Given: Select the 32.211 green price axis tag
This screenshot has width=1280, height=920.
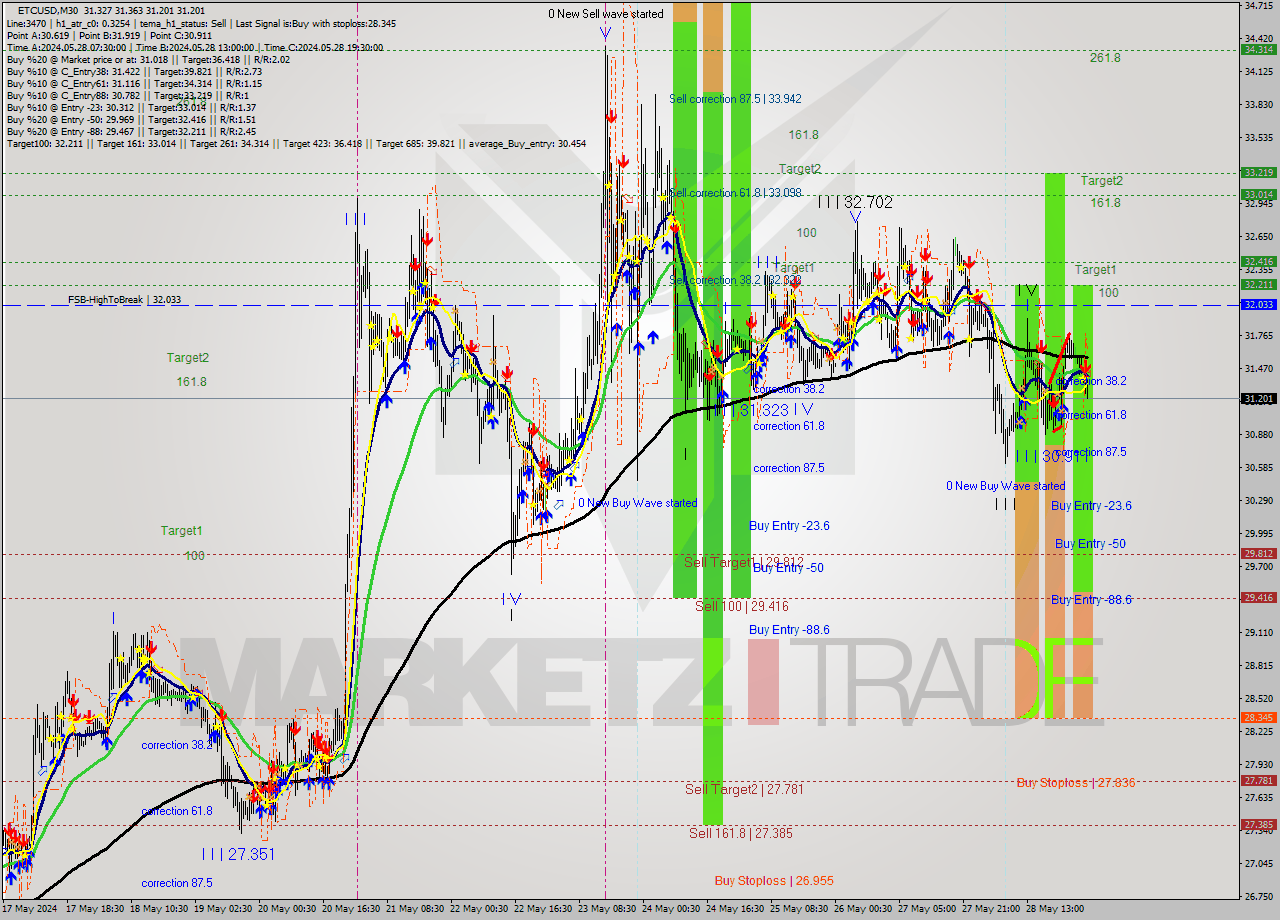Looking at the screenshot, I should tap(1258, 284).
